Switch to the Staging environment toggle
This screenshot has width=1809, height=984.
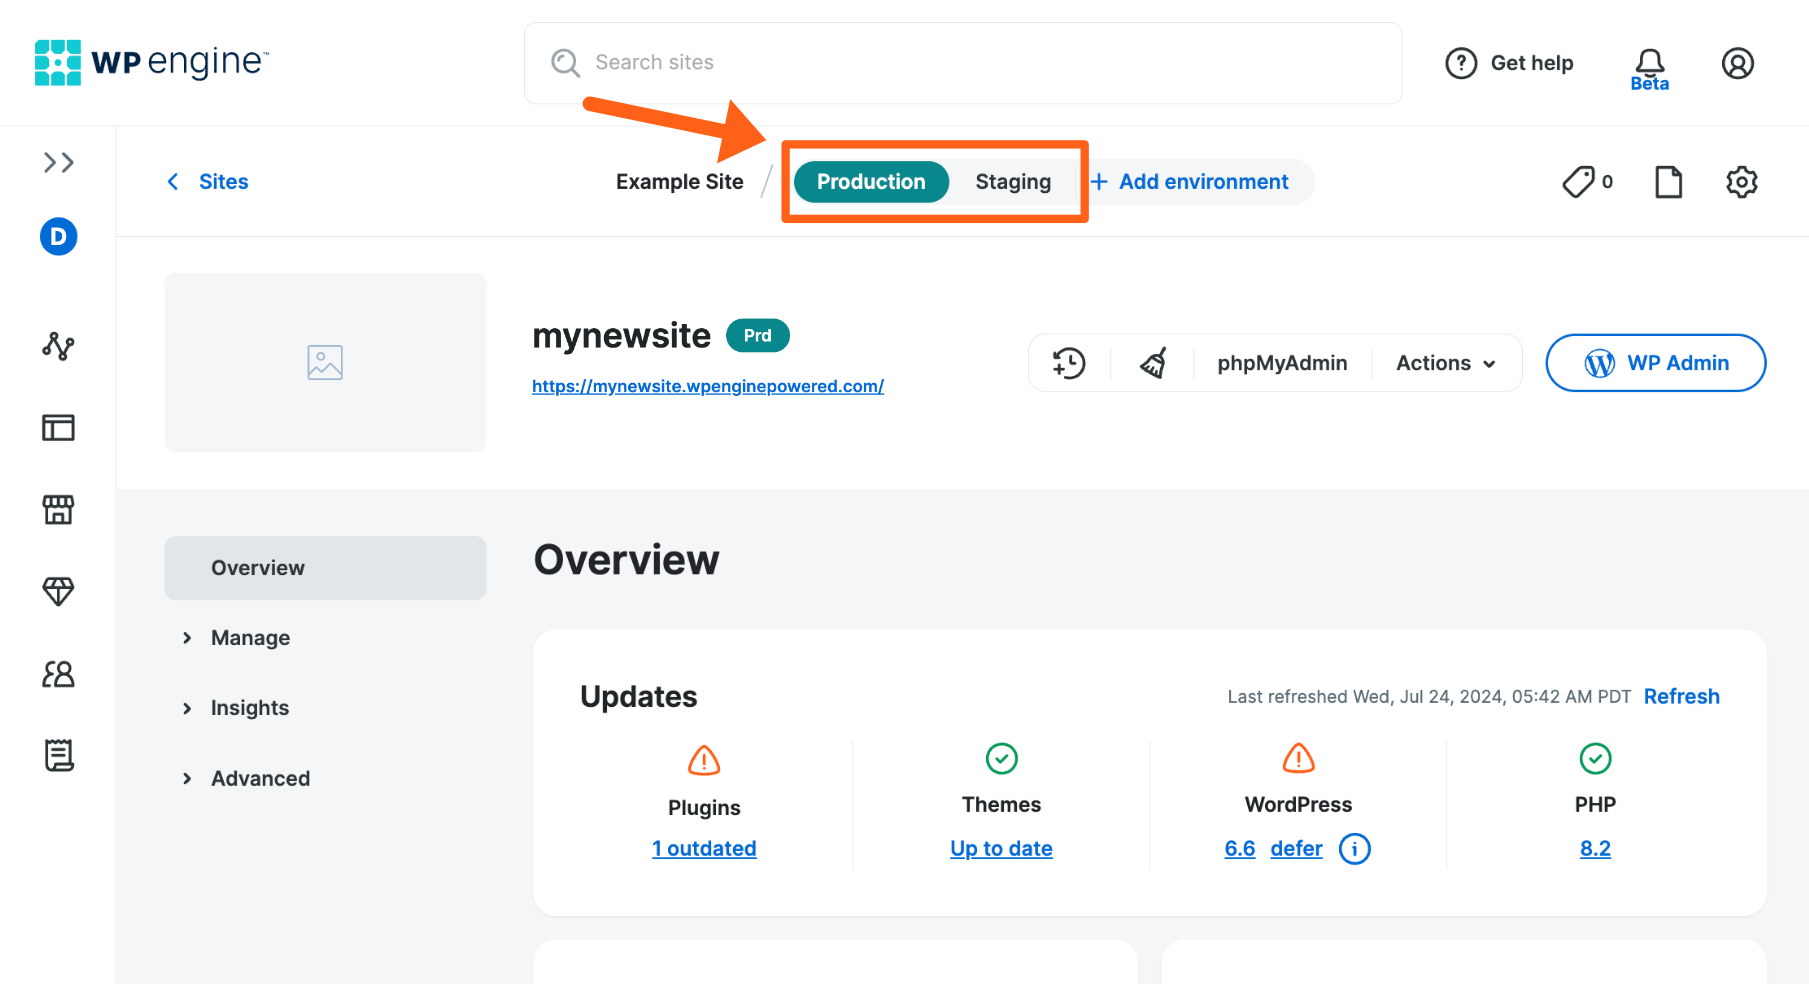(x=1012, y=181)
